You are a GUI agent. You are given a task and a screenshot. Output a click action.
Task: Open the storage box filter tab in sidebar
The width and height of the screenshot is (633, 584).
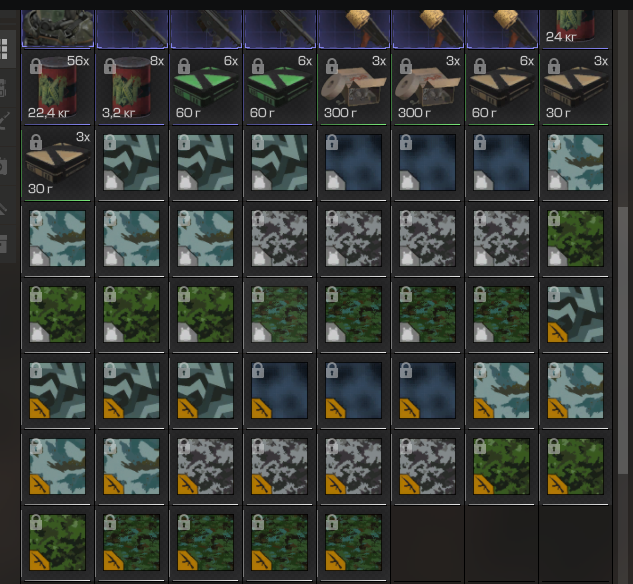click(x=3, y=244)
